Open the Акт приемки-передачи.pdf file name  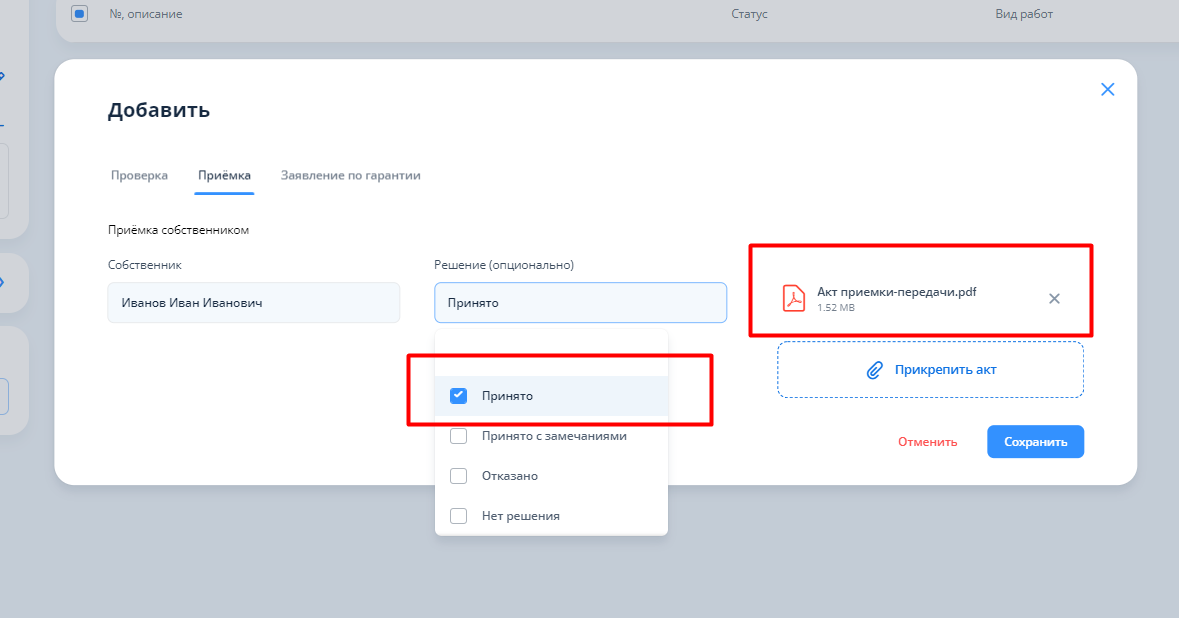[896, 291]
